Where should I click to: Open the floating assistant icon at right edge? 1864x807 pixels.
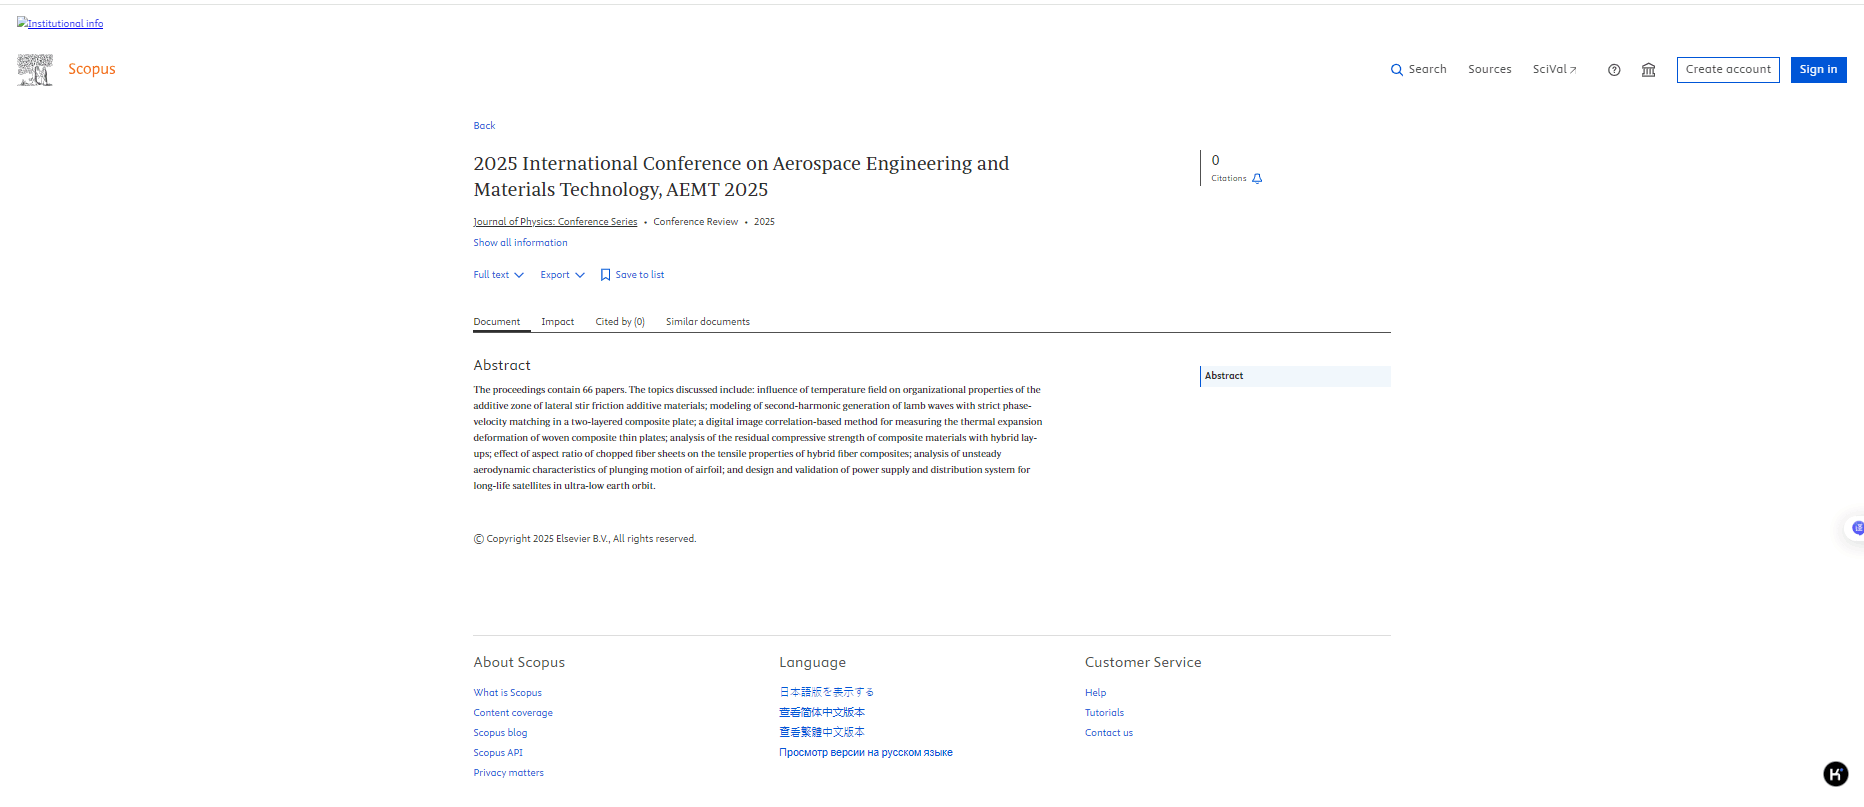click(x=1855, y=528)
